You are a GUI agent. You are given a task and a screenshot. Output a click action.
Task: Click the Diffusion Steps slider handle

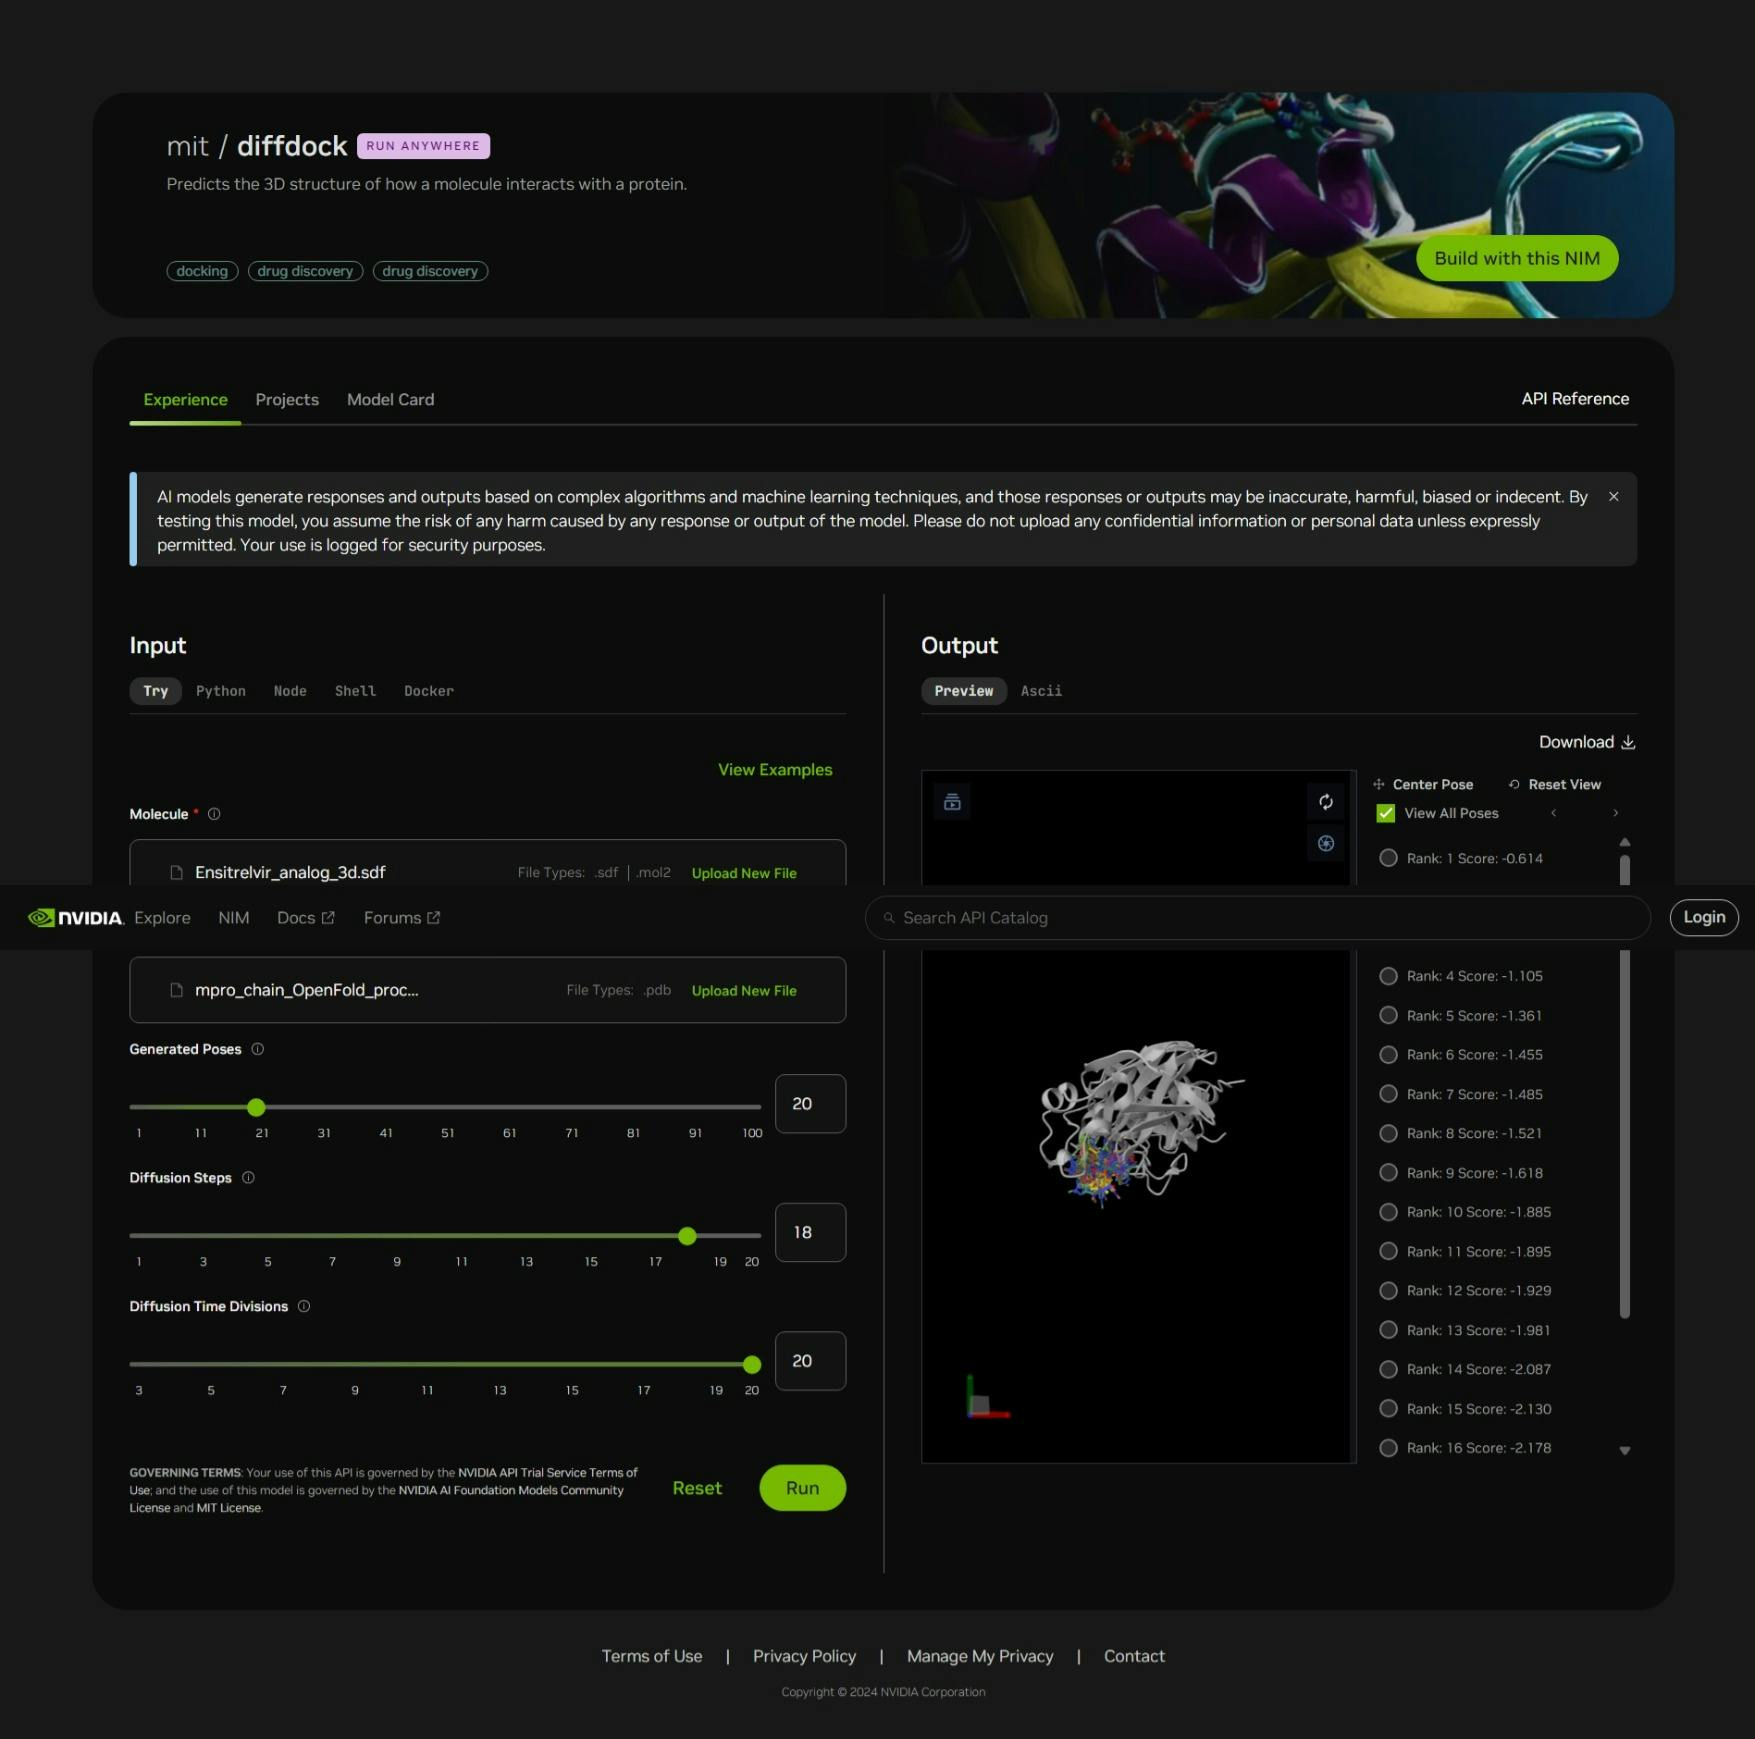click(687, 1236)
